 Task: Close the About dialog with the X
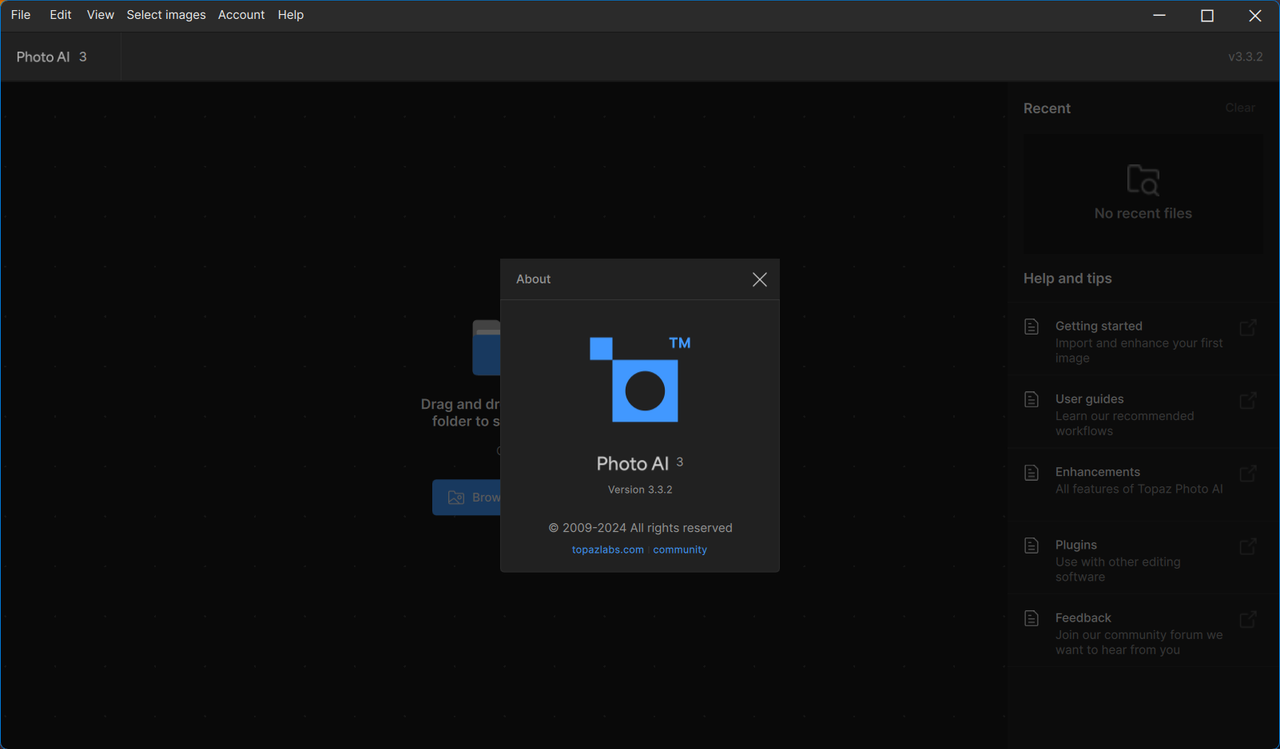click(x=760, y=280)
